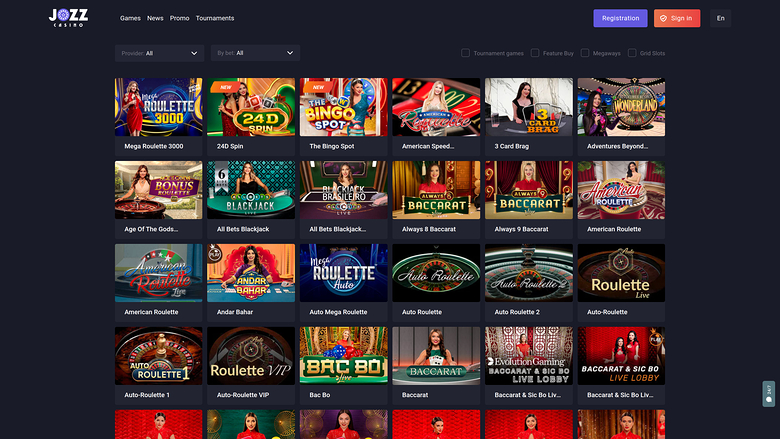Open the Auto Roulette 2 thumbnail
Screen dimensions: 780x439
[529, 273]
